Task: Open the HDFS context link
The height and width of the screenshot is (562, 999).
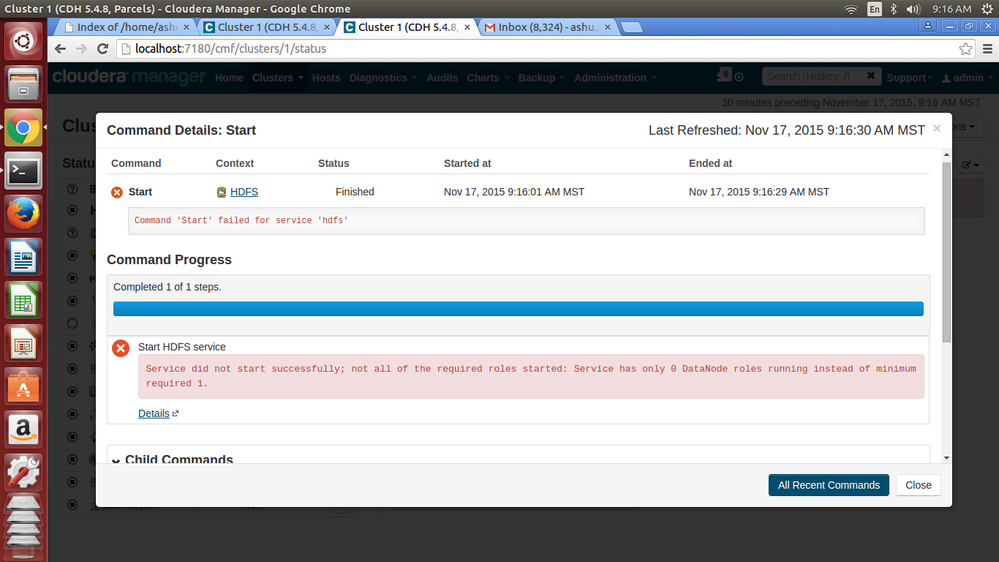Action: (244, 192)
